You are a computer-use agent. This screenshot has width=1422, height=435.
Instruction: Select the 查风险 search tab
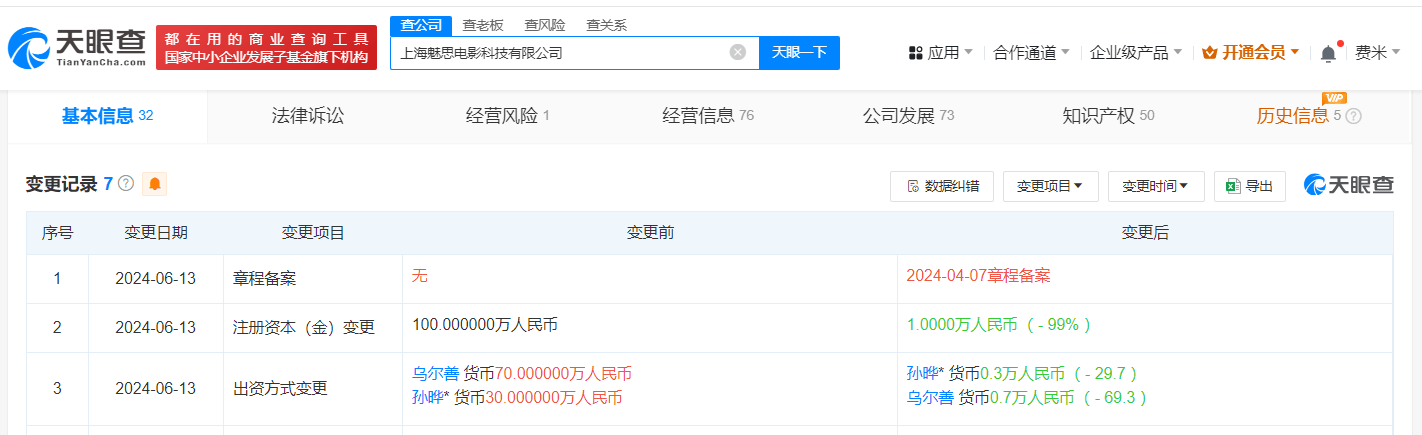pos(545,25)
